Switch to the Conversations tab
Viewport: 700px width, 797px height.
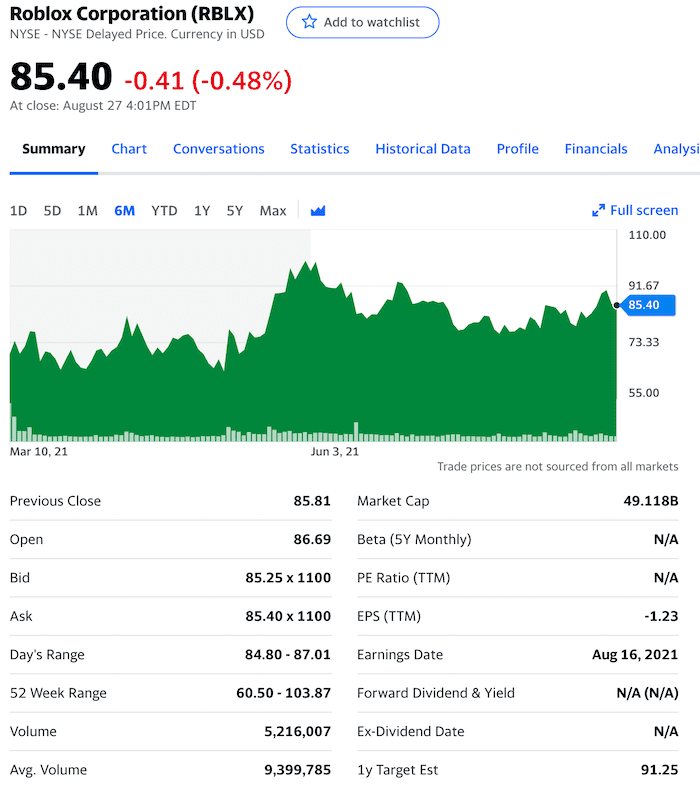coord(219,149)
